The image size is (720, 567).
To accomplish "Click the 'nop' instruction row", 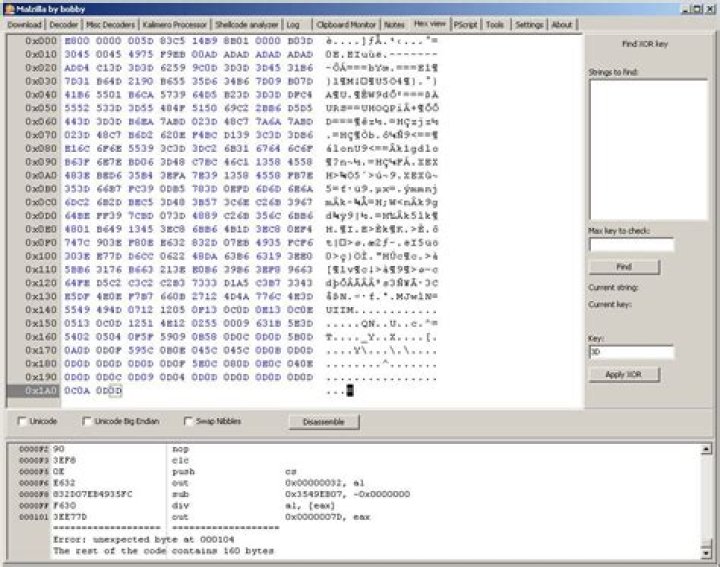I will pos(180,449).
